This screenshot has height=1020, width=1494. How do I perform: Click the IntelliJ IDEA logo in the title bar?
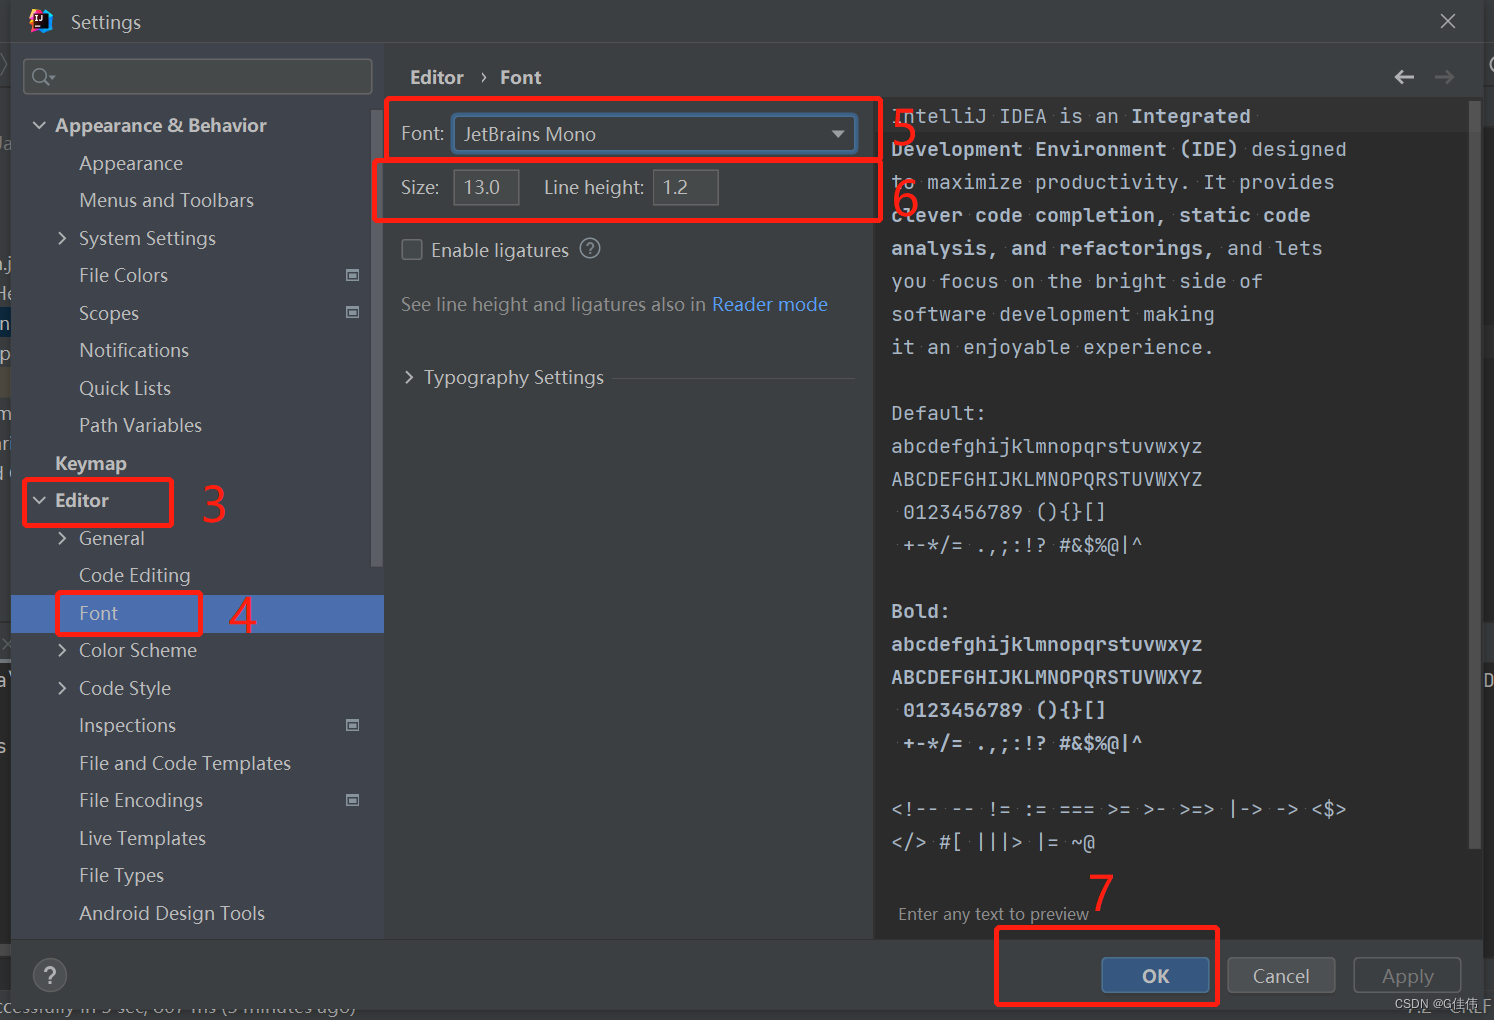point(41,21)
